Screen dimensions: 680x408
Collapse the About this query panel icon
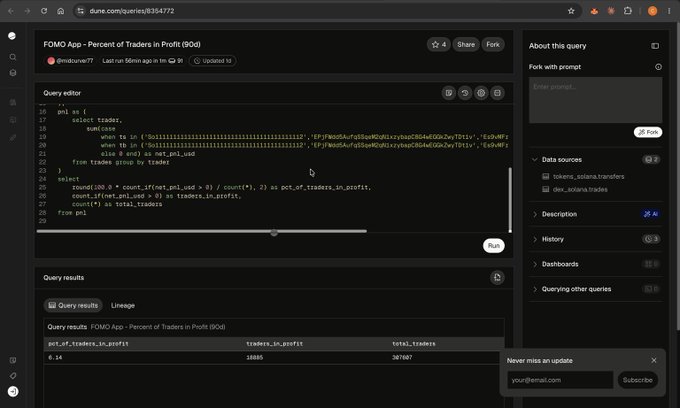click(655, 46)
